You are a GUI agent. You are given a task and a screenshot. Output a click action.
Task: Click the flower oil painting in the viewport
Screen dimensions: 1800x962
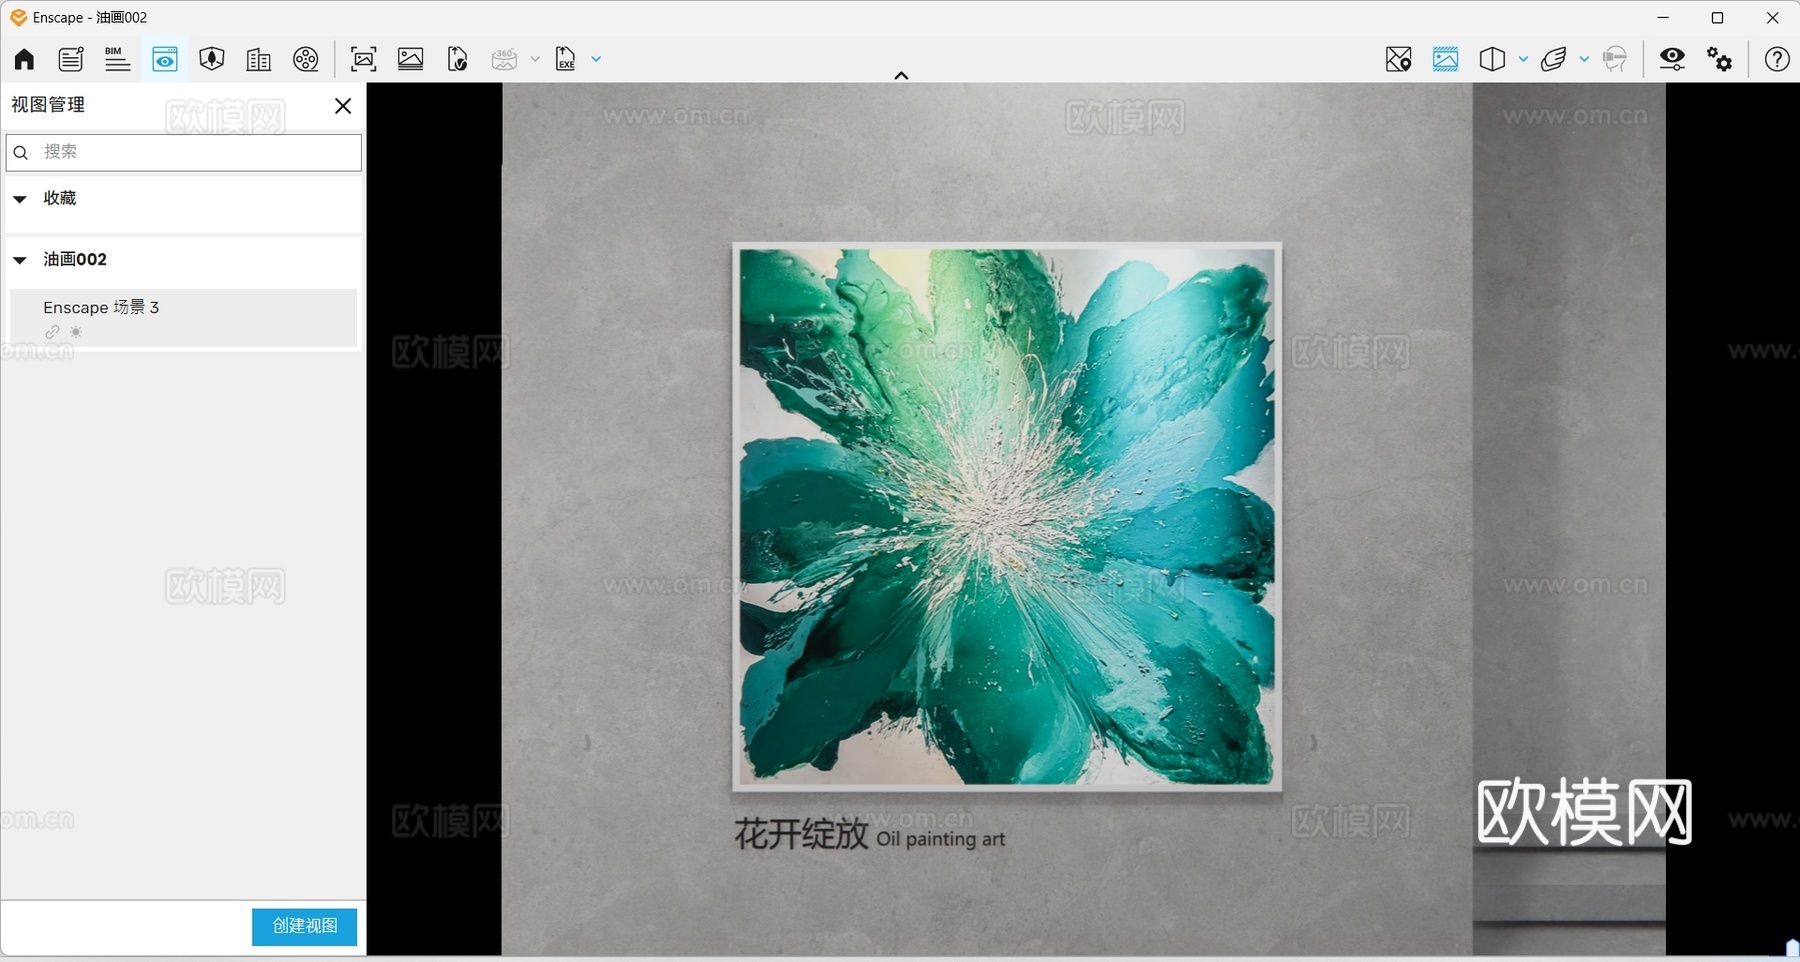[x=1007, y=516]
